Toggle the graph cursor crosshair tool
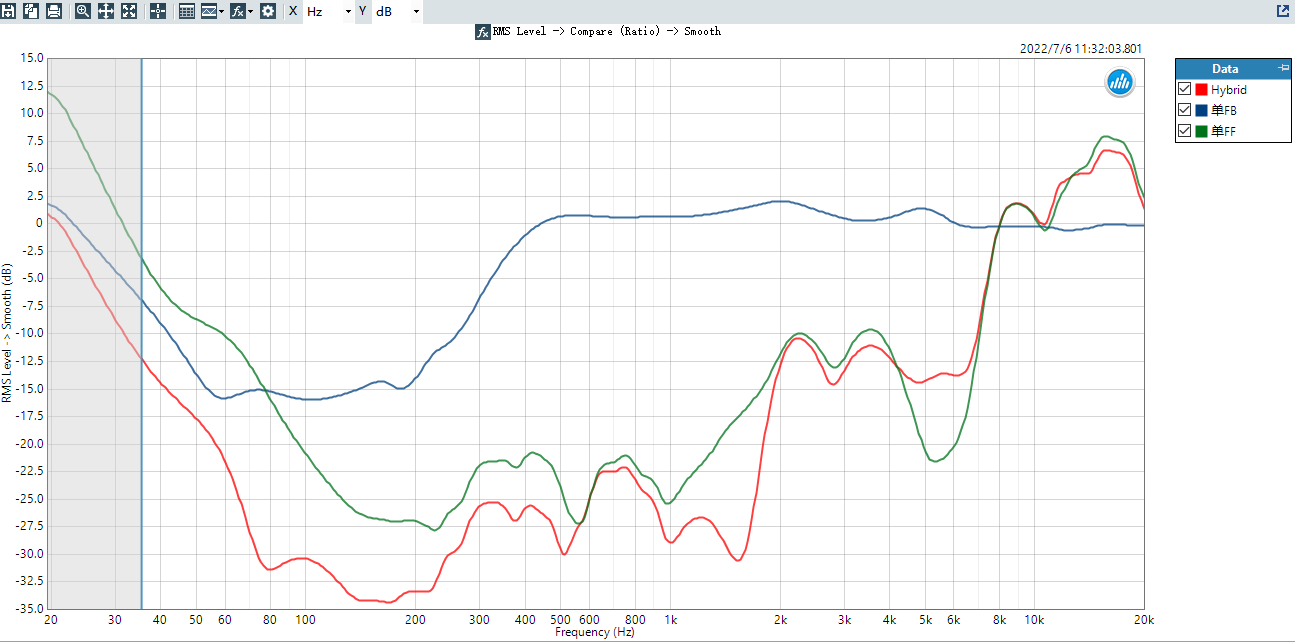Screen dimensions: 1295x643 coord(158,11)
